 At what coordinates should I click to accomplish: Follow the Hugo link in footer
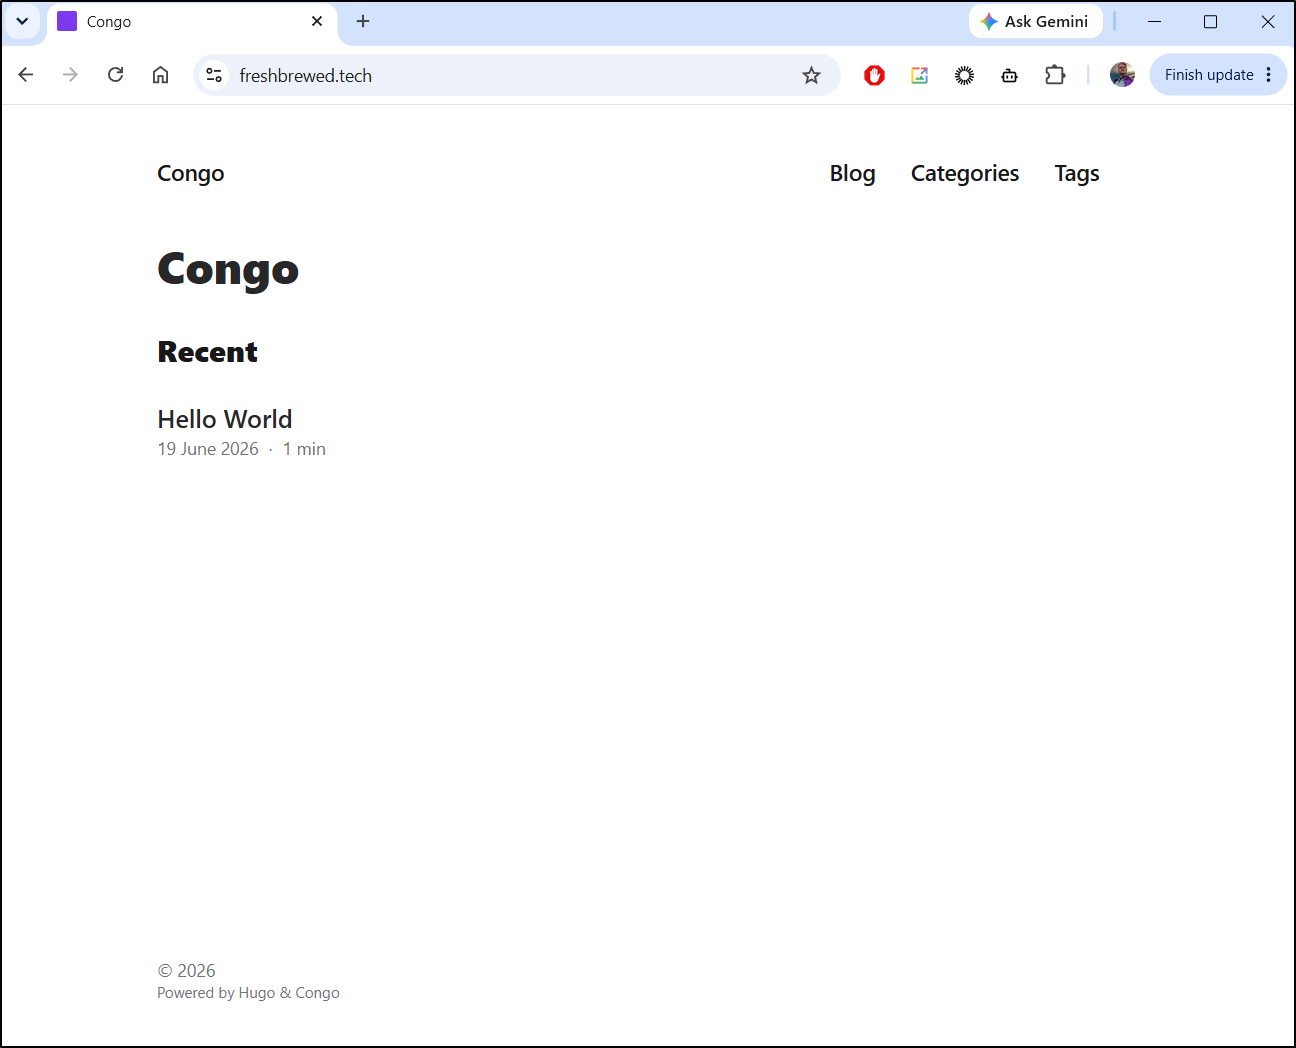click(x=257, y=993)
